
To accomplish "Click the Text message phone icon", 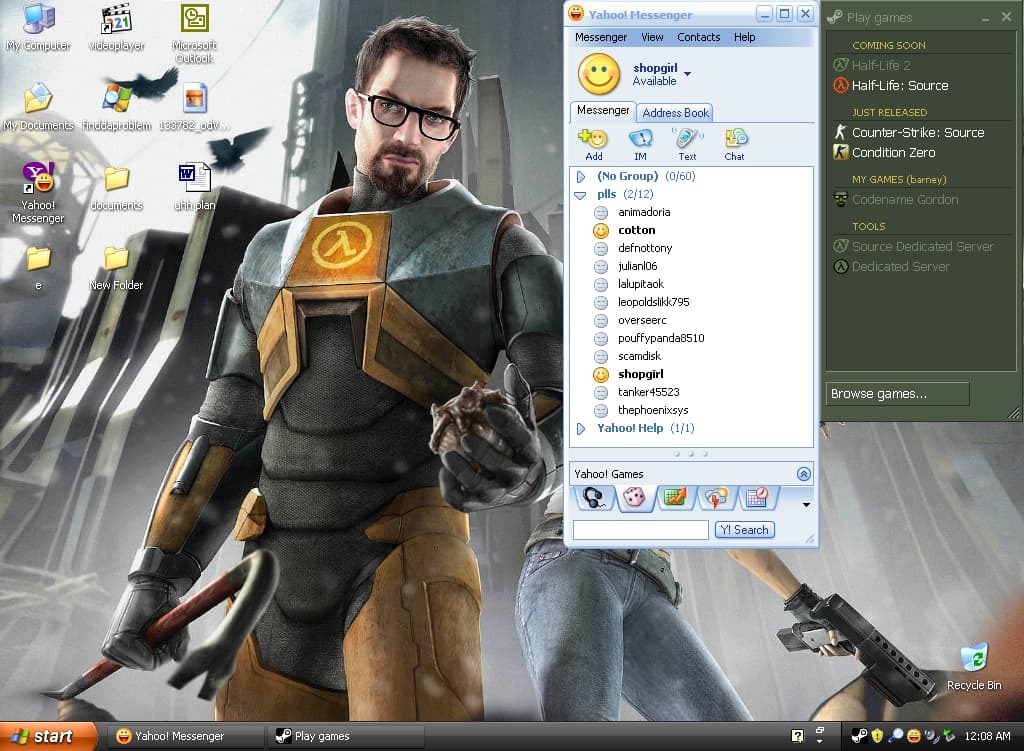I will (x=687, y=139).
